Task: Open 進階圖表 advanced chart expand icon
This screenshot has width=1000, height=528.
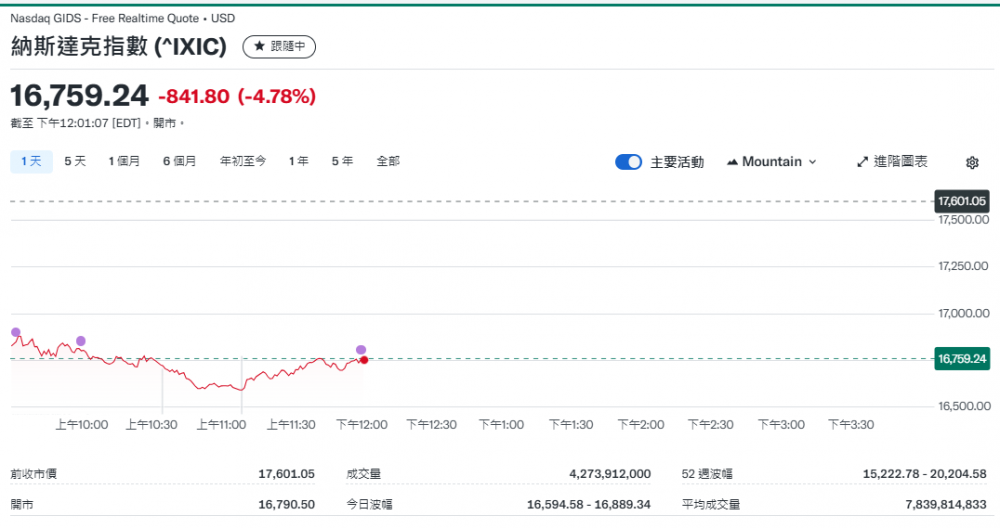Action: 864,162
